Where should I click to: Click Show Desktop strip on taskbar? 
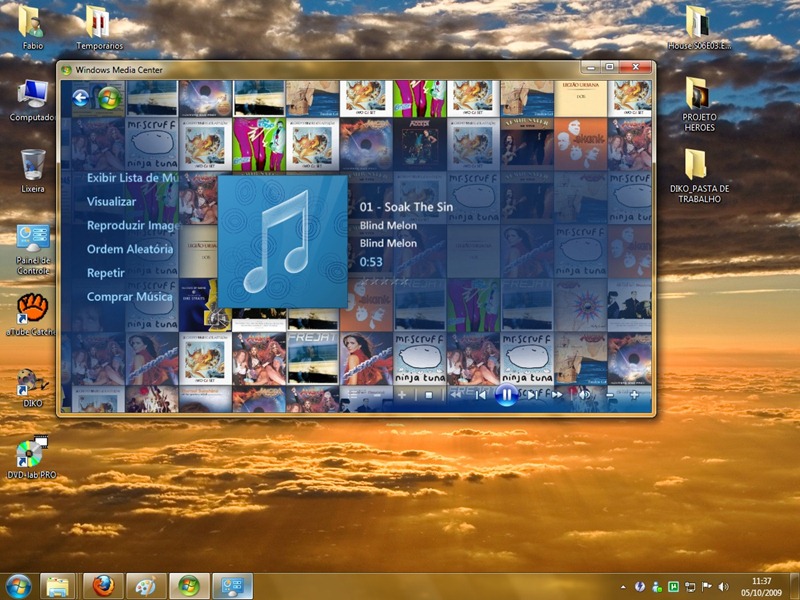(x=795, y=587)
